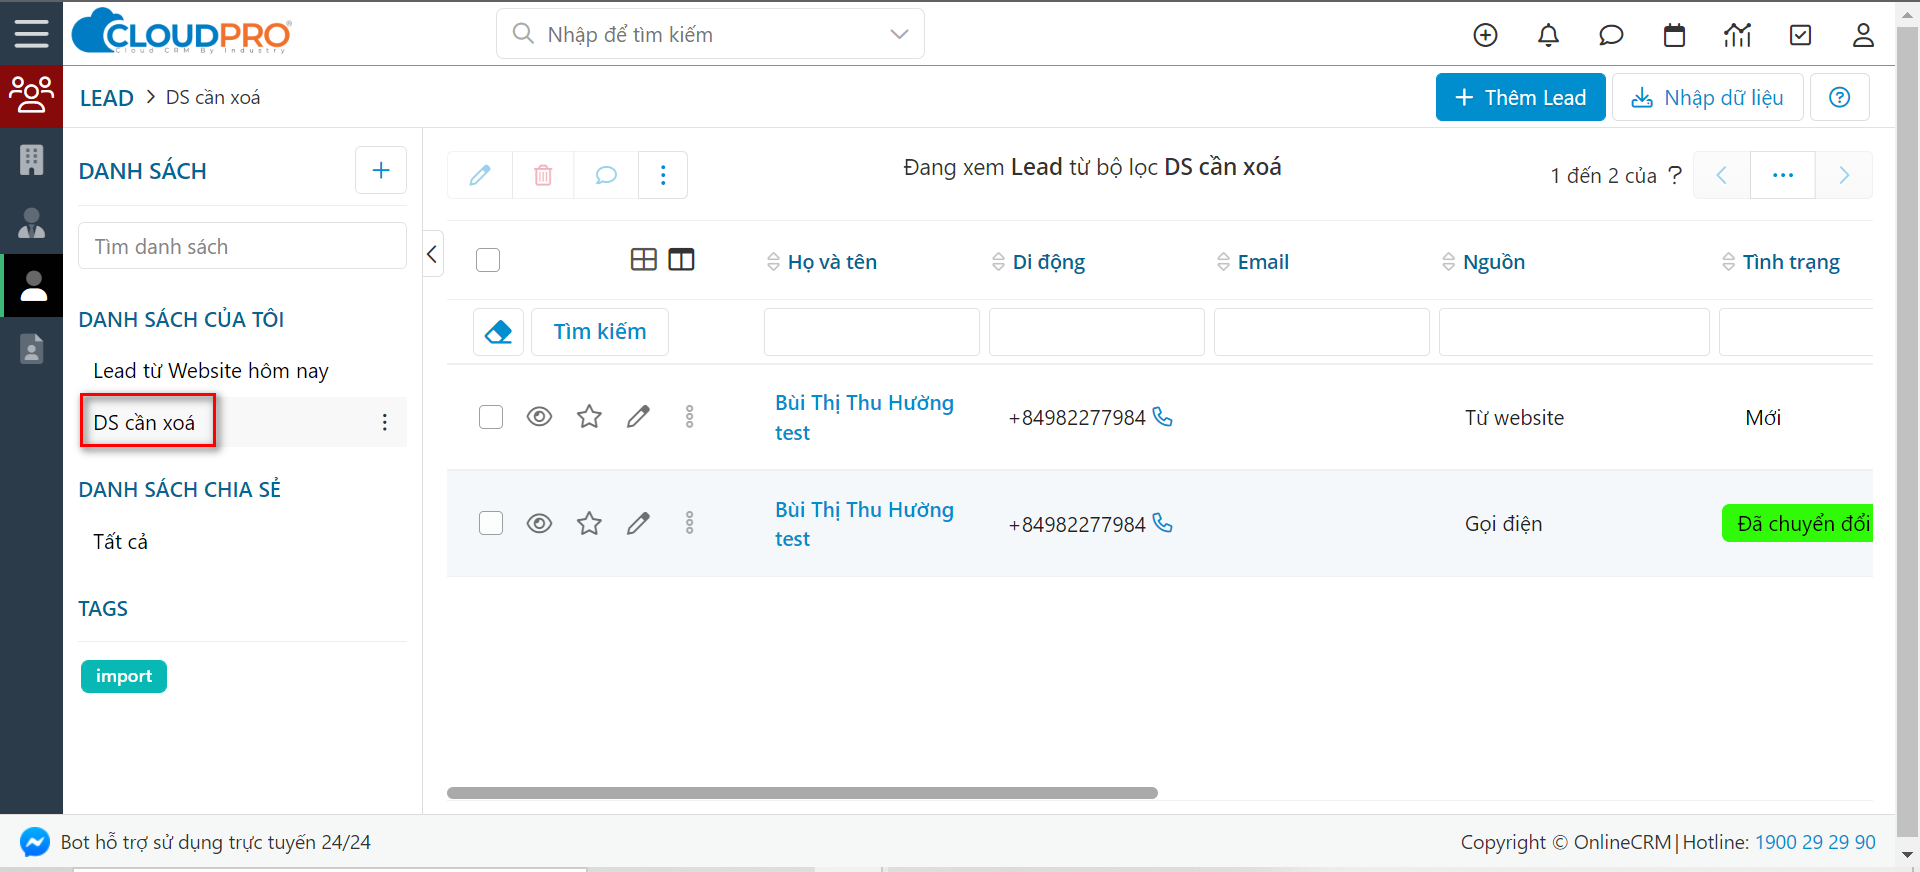Add a new list with plus button

click(380, 170)
